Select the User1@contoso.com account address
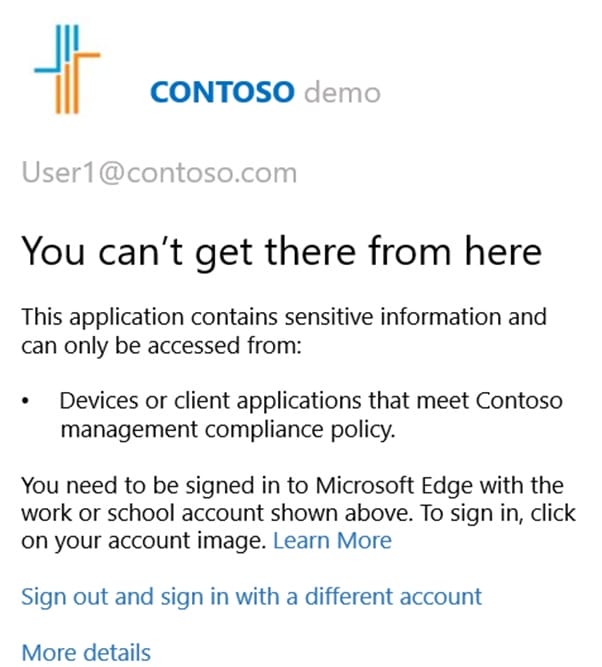Screen dimensions: 602x667 click(x=159, y=173)
